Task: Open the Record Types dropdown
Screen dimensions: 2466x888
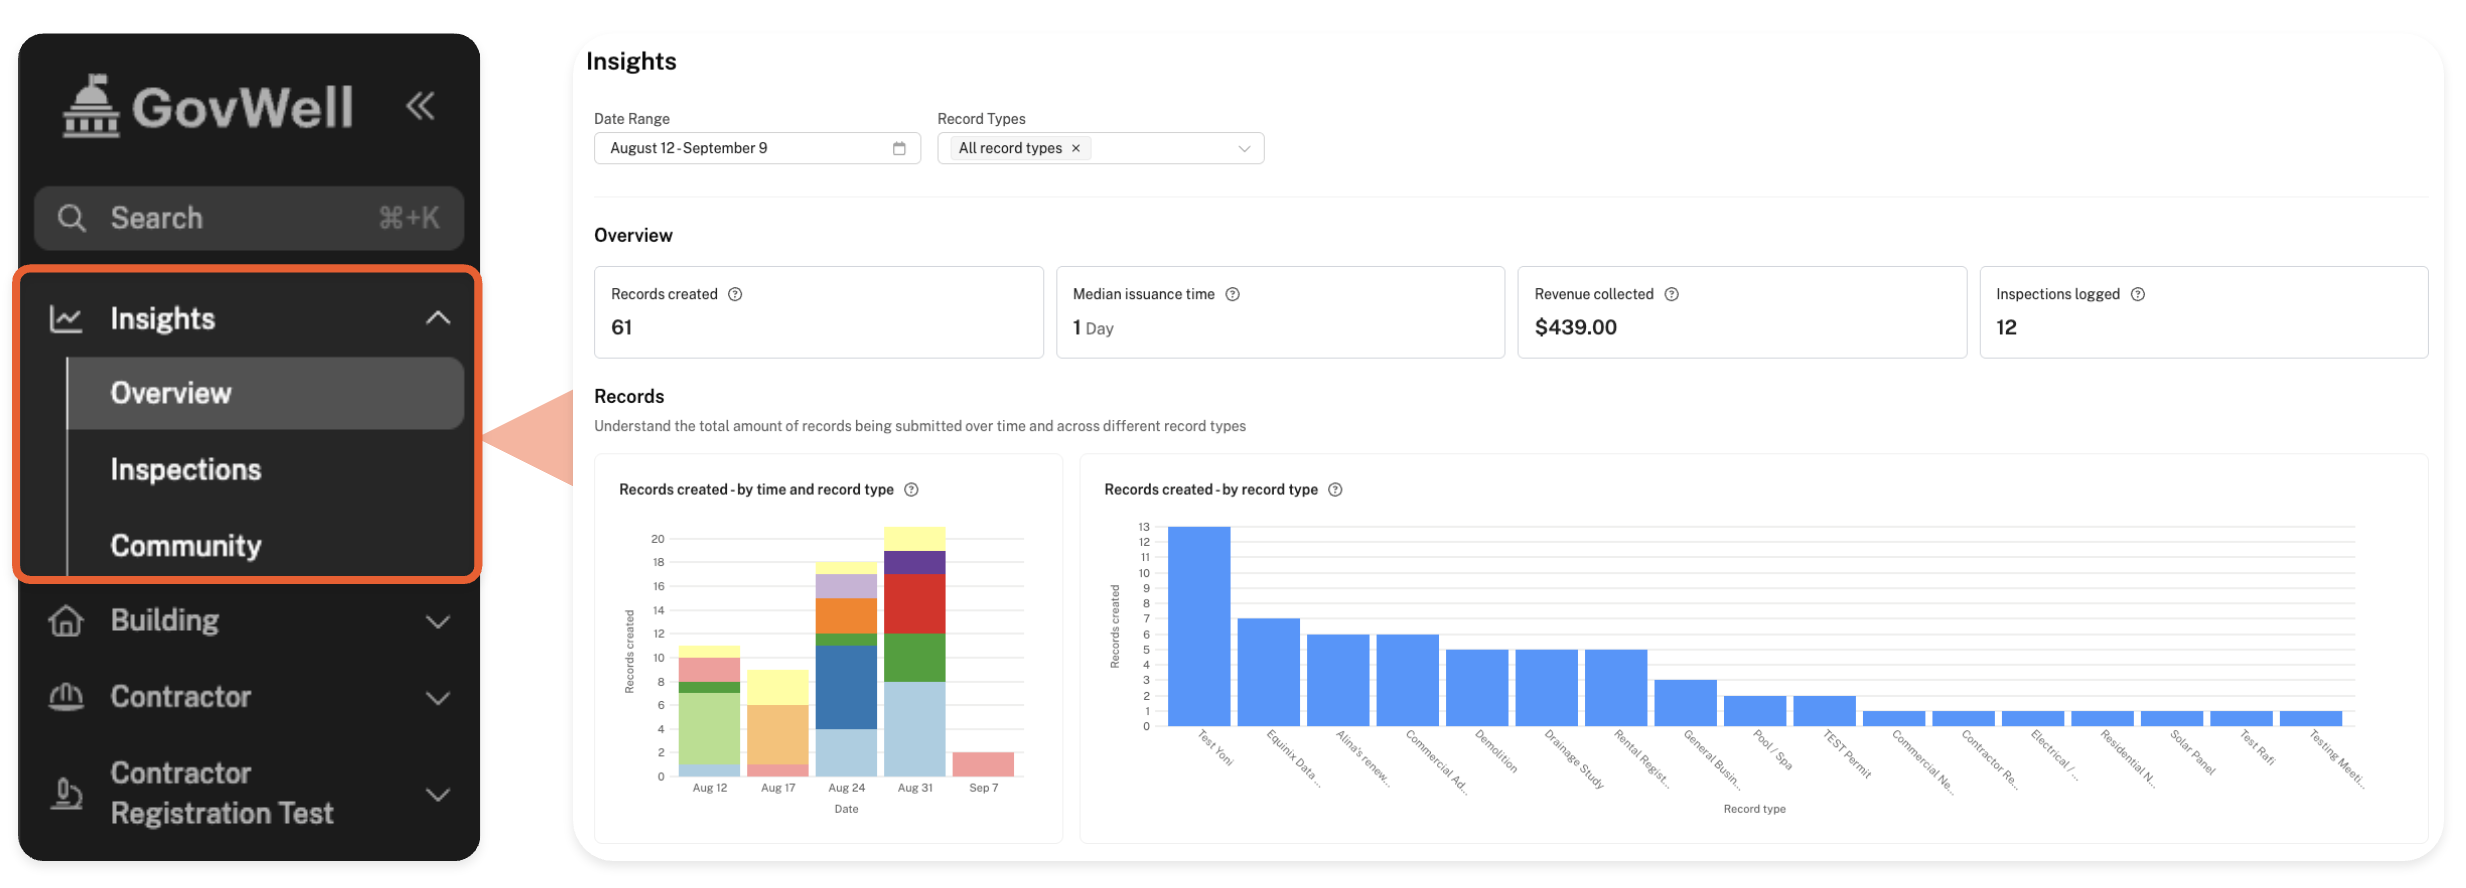Action: click(x=1243, y=148)
